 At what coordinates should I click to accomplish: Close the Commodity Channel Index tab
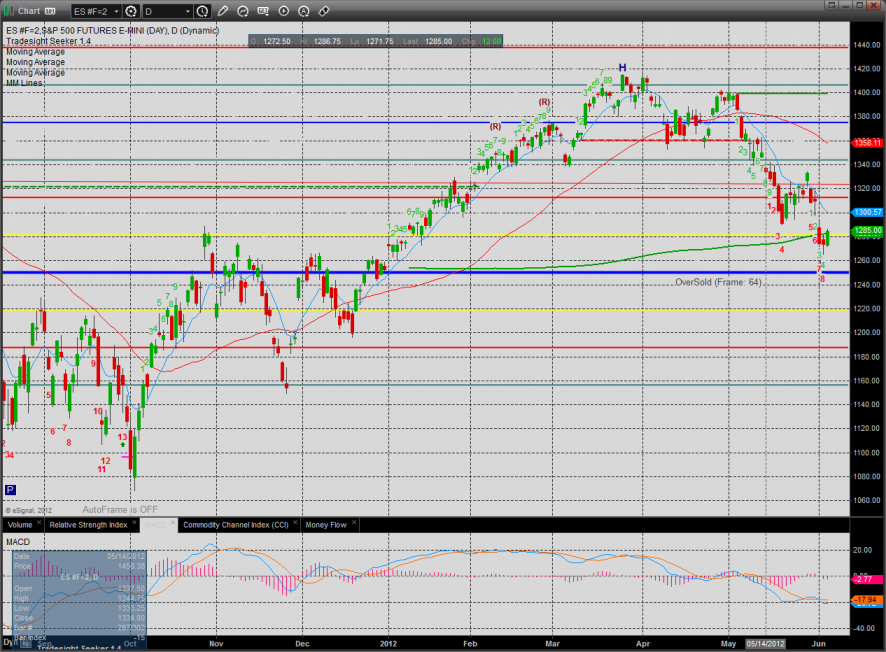[x=295, y=523]
